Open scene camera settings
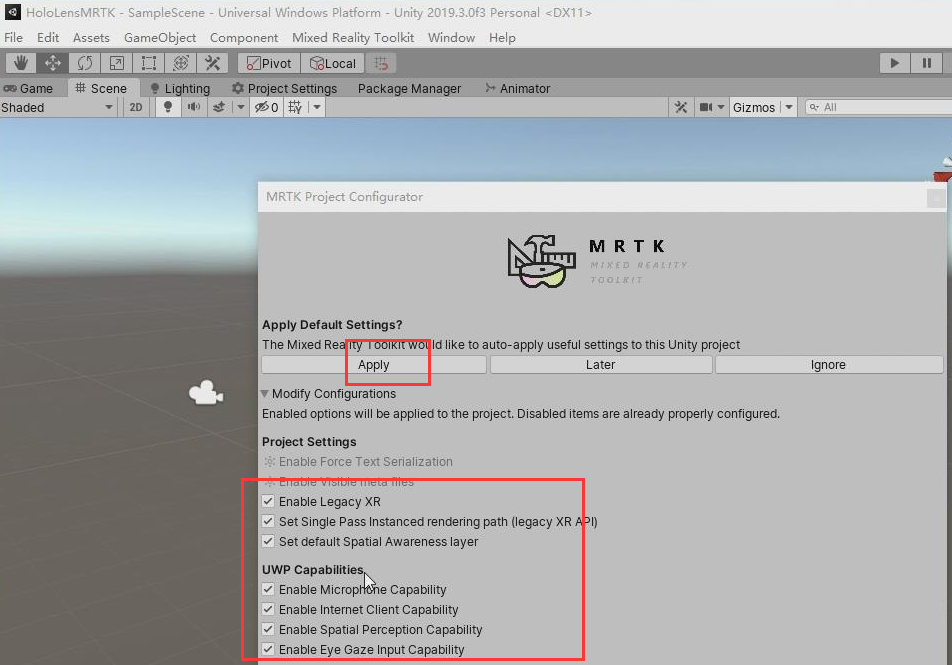The width and height of the screenshot is (952, 665). (711, 107)
